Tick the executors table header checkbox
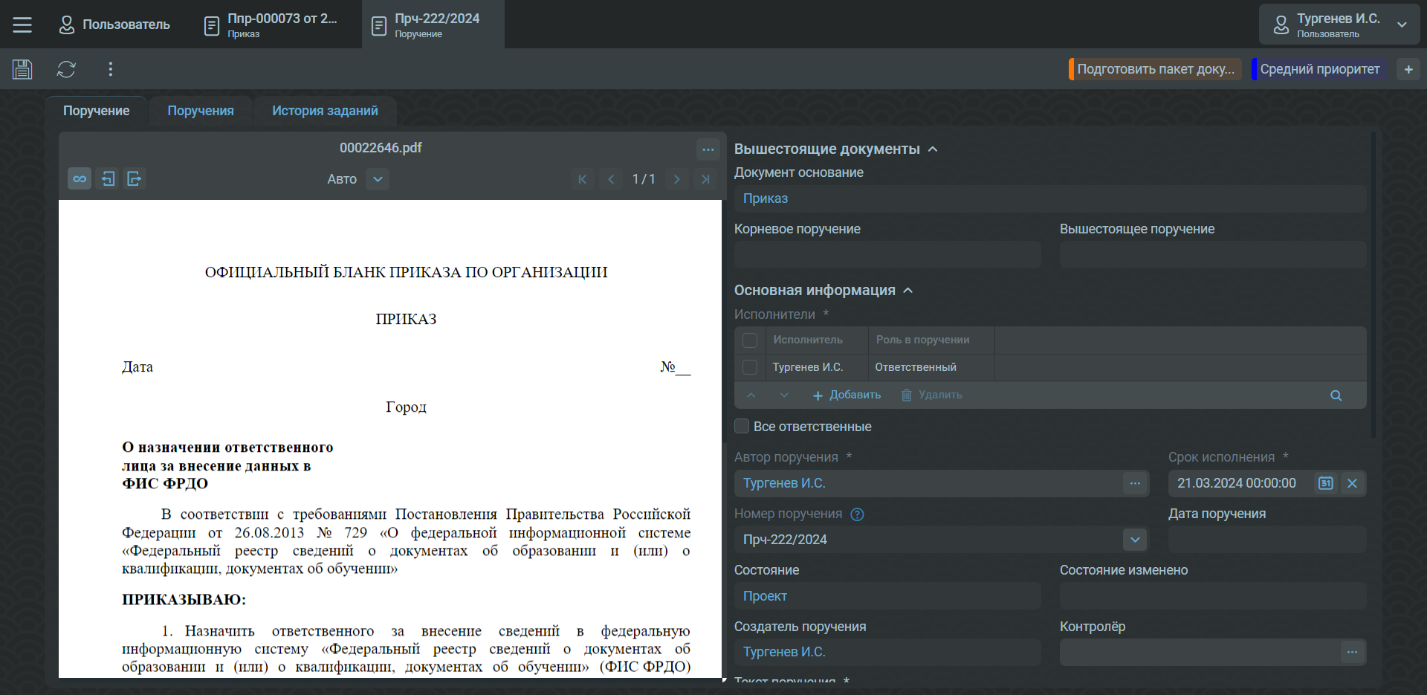 click(x=749, y=340)
